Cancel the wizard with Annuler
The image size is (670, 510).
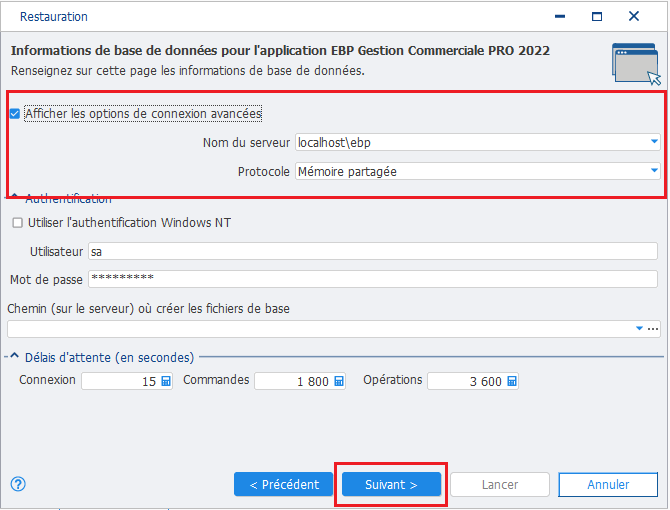pyautogui.click(x=608, y=484)
